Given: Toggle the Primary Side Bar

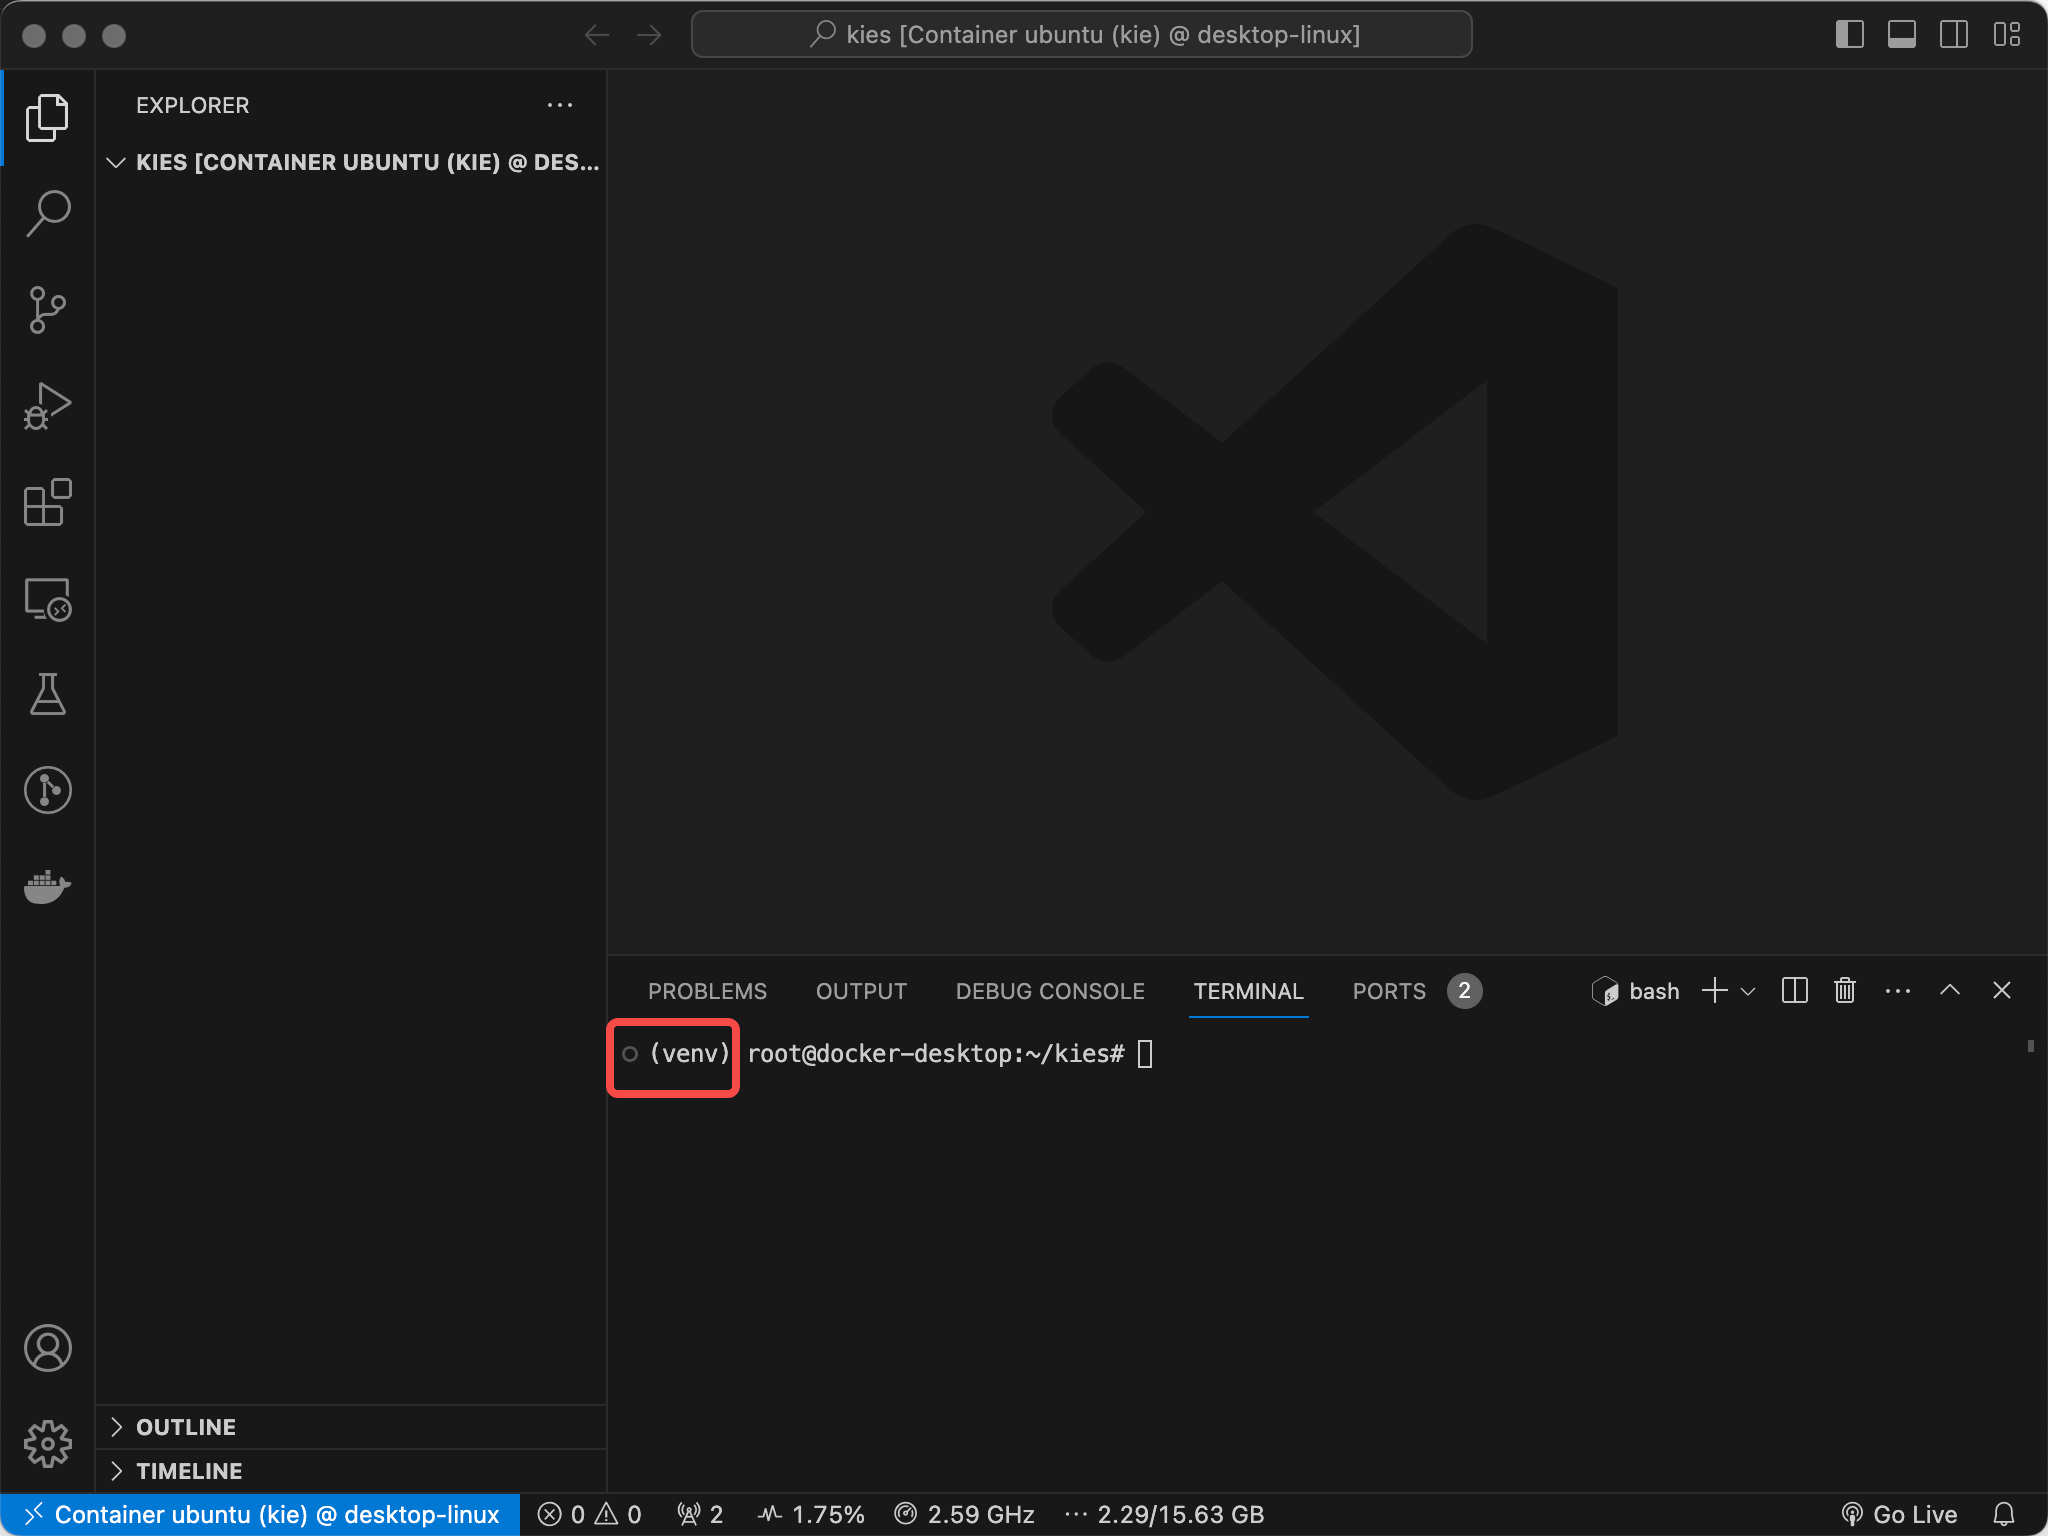Looking at the screenshot, I should [1851, 34].
